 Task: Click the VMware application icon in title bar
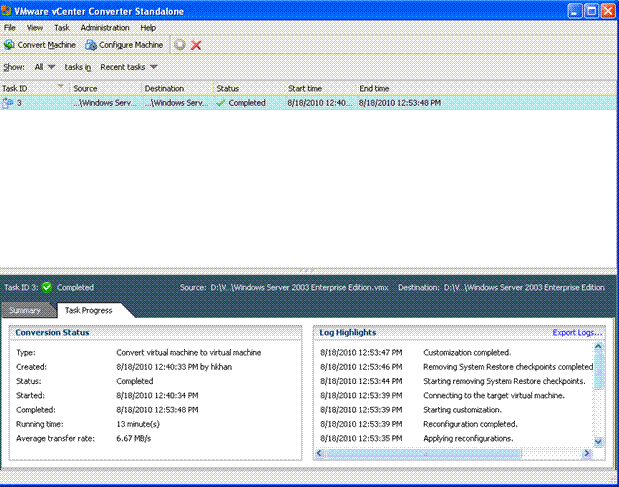point(6,11)
